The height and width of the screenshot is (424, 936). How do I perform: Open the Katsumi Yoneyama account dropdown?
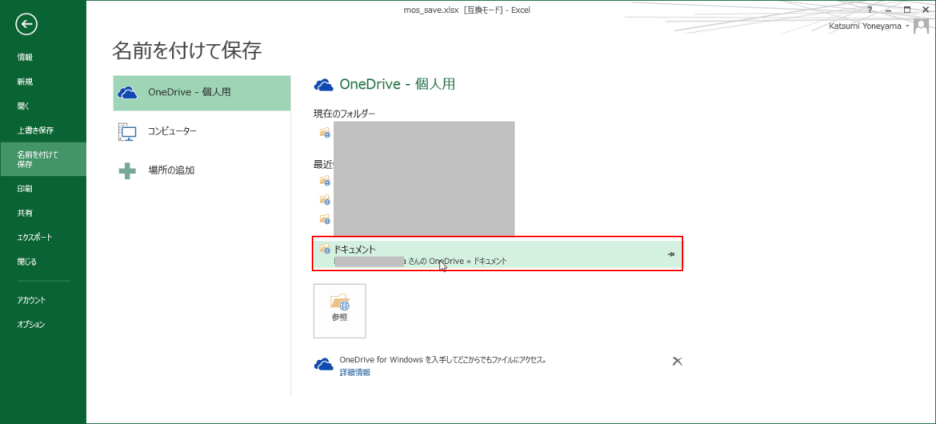tap(869, 26)
